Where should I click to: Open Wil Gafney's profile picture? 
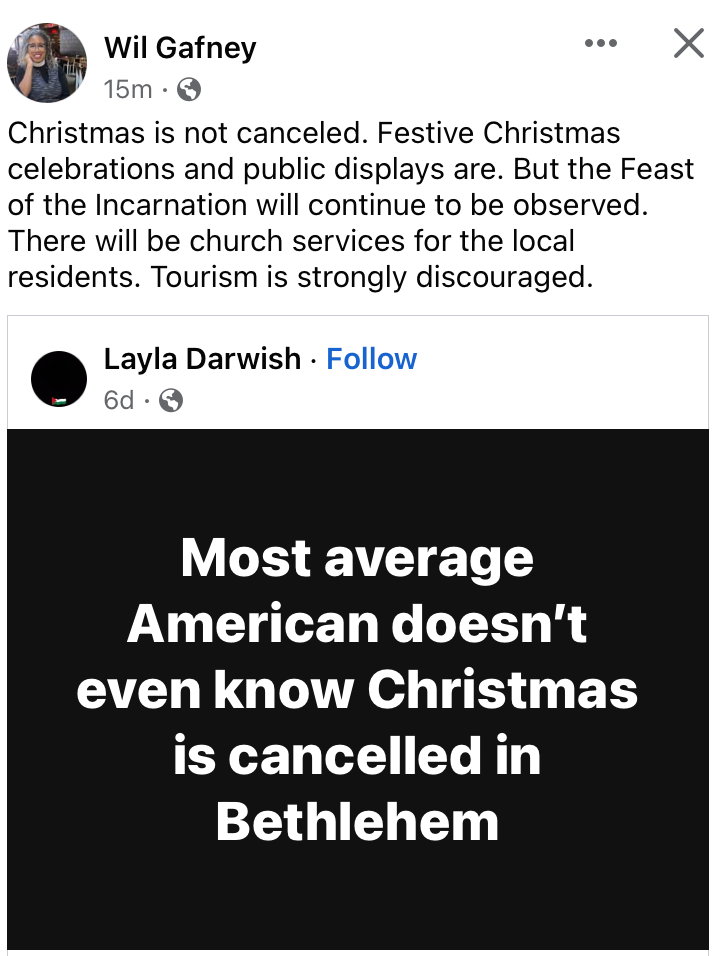(47, 63)
